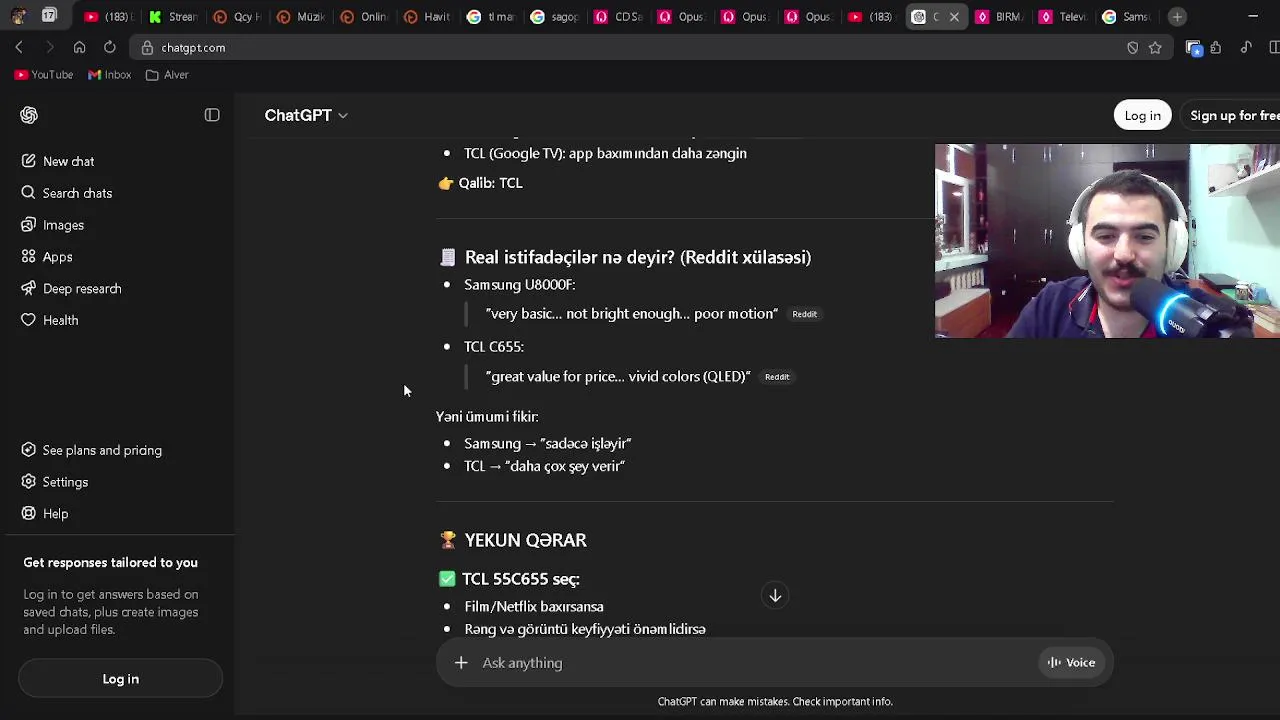The height and width of the screenshot is (720, 1280).
Task: Click 'Film/Netflix baxırsansa' bullet
Action: [534, 607]
